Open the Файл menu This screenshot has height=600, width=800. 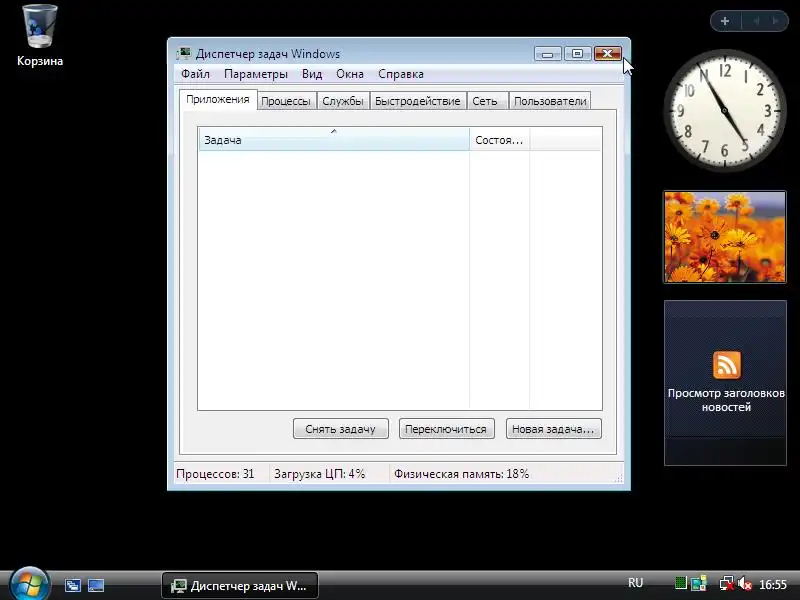pos(195,74)
